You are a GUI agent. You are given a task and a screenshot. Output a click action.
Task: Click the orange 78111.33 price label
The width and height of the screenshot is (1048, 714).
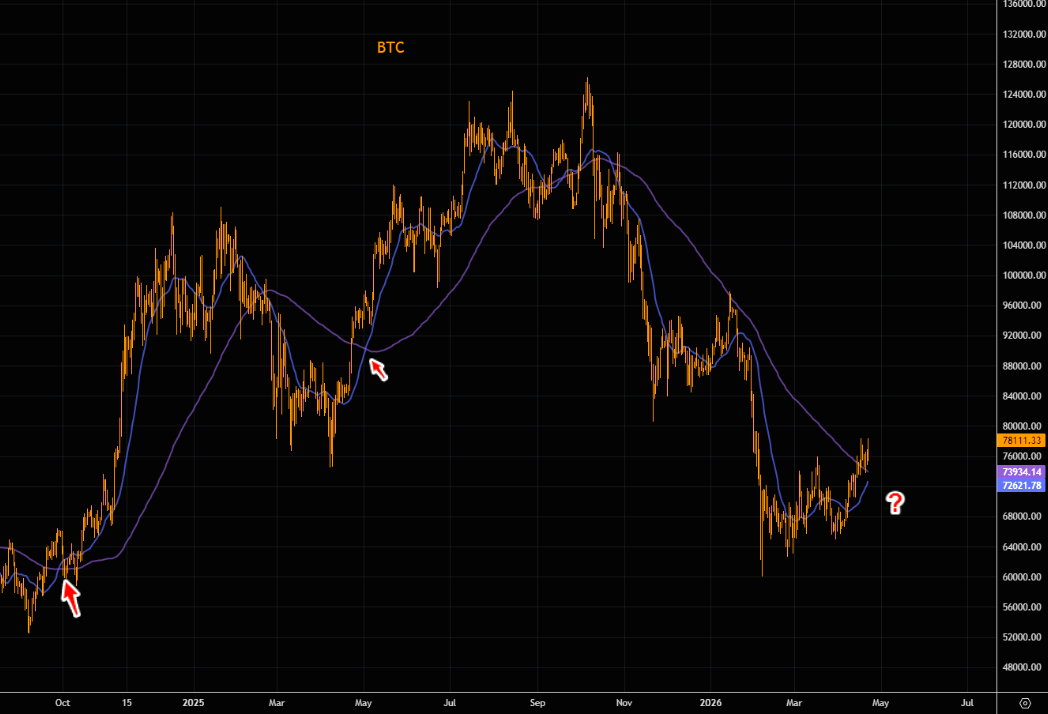1021,440
